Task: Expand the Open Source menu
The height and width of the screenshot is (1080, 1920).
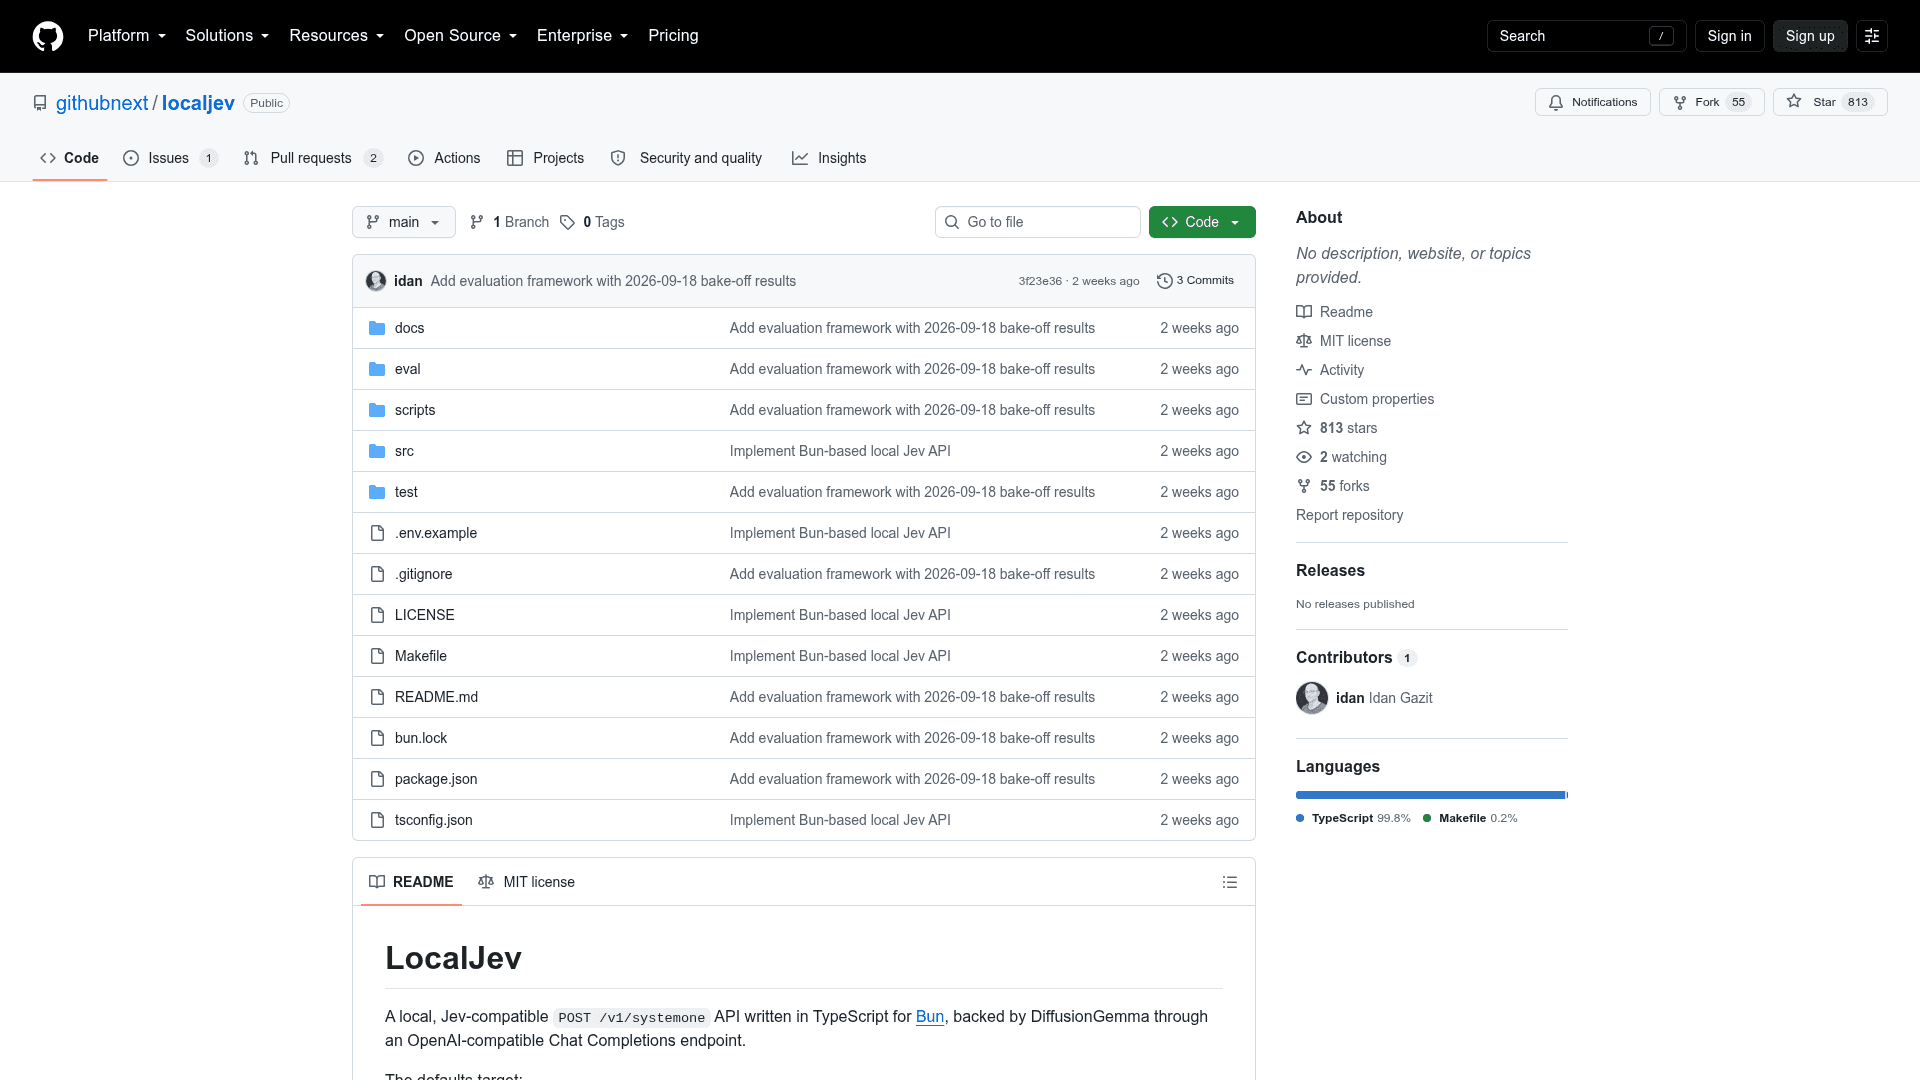Action: (x=461, y=36)
